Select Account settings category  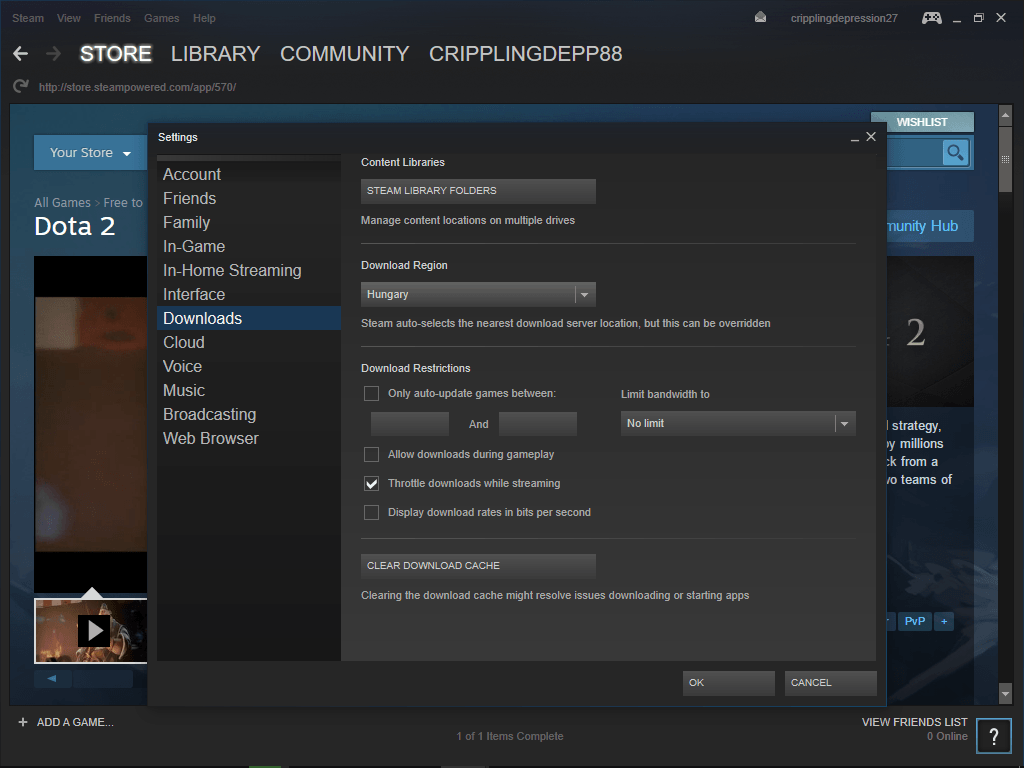click(249, 174)
